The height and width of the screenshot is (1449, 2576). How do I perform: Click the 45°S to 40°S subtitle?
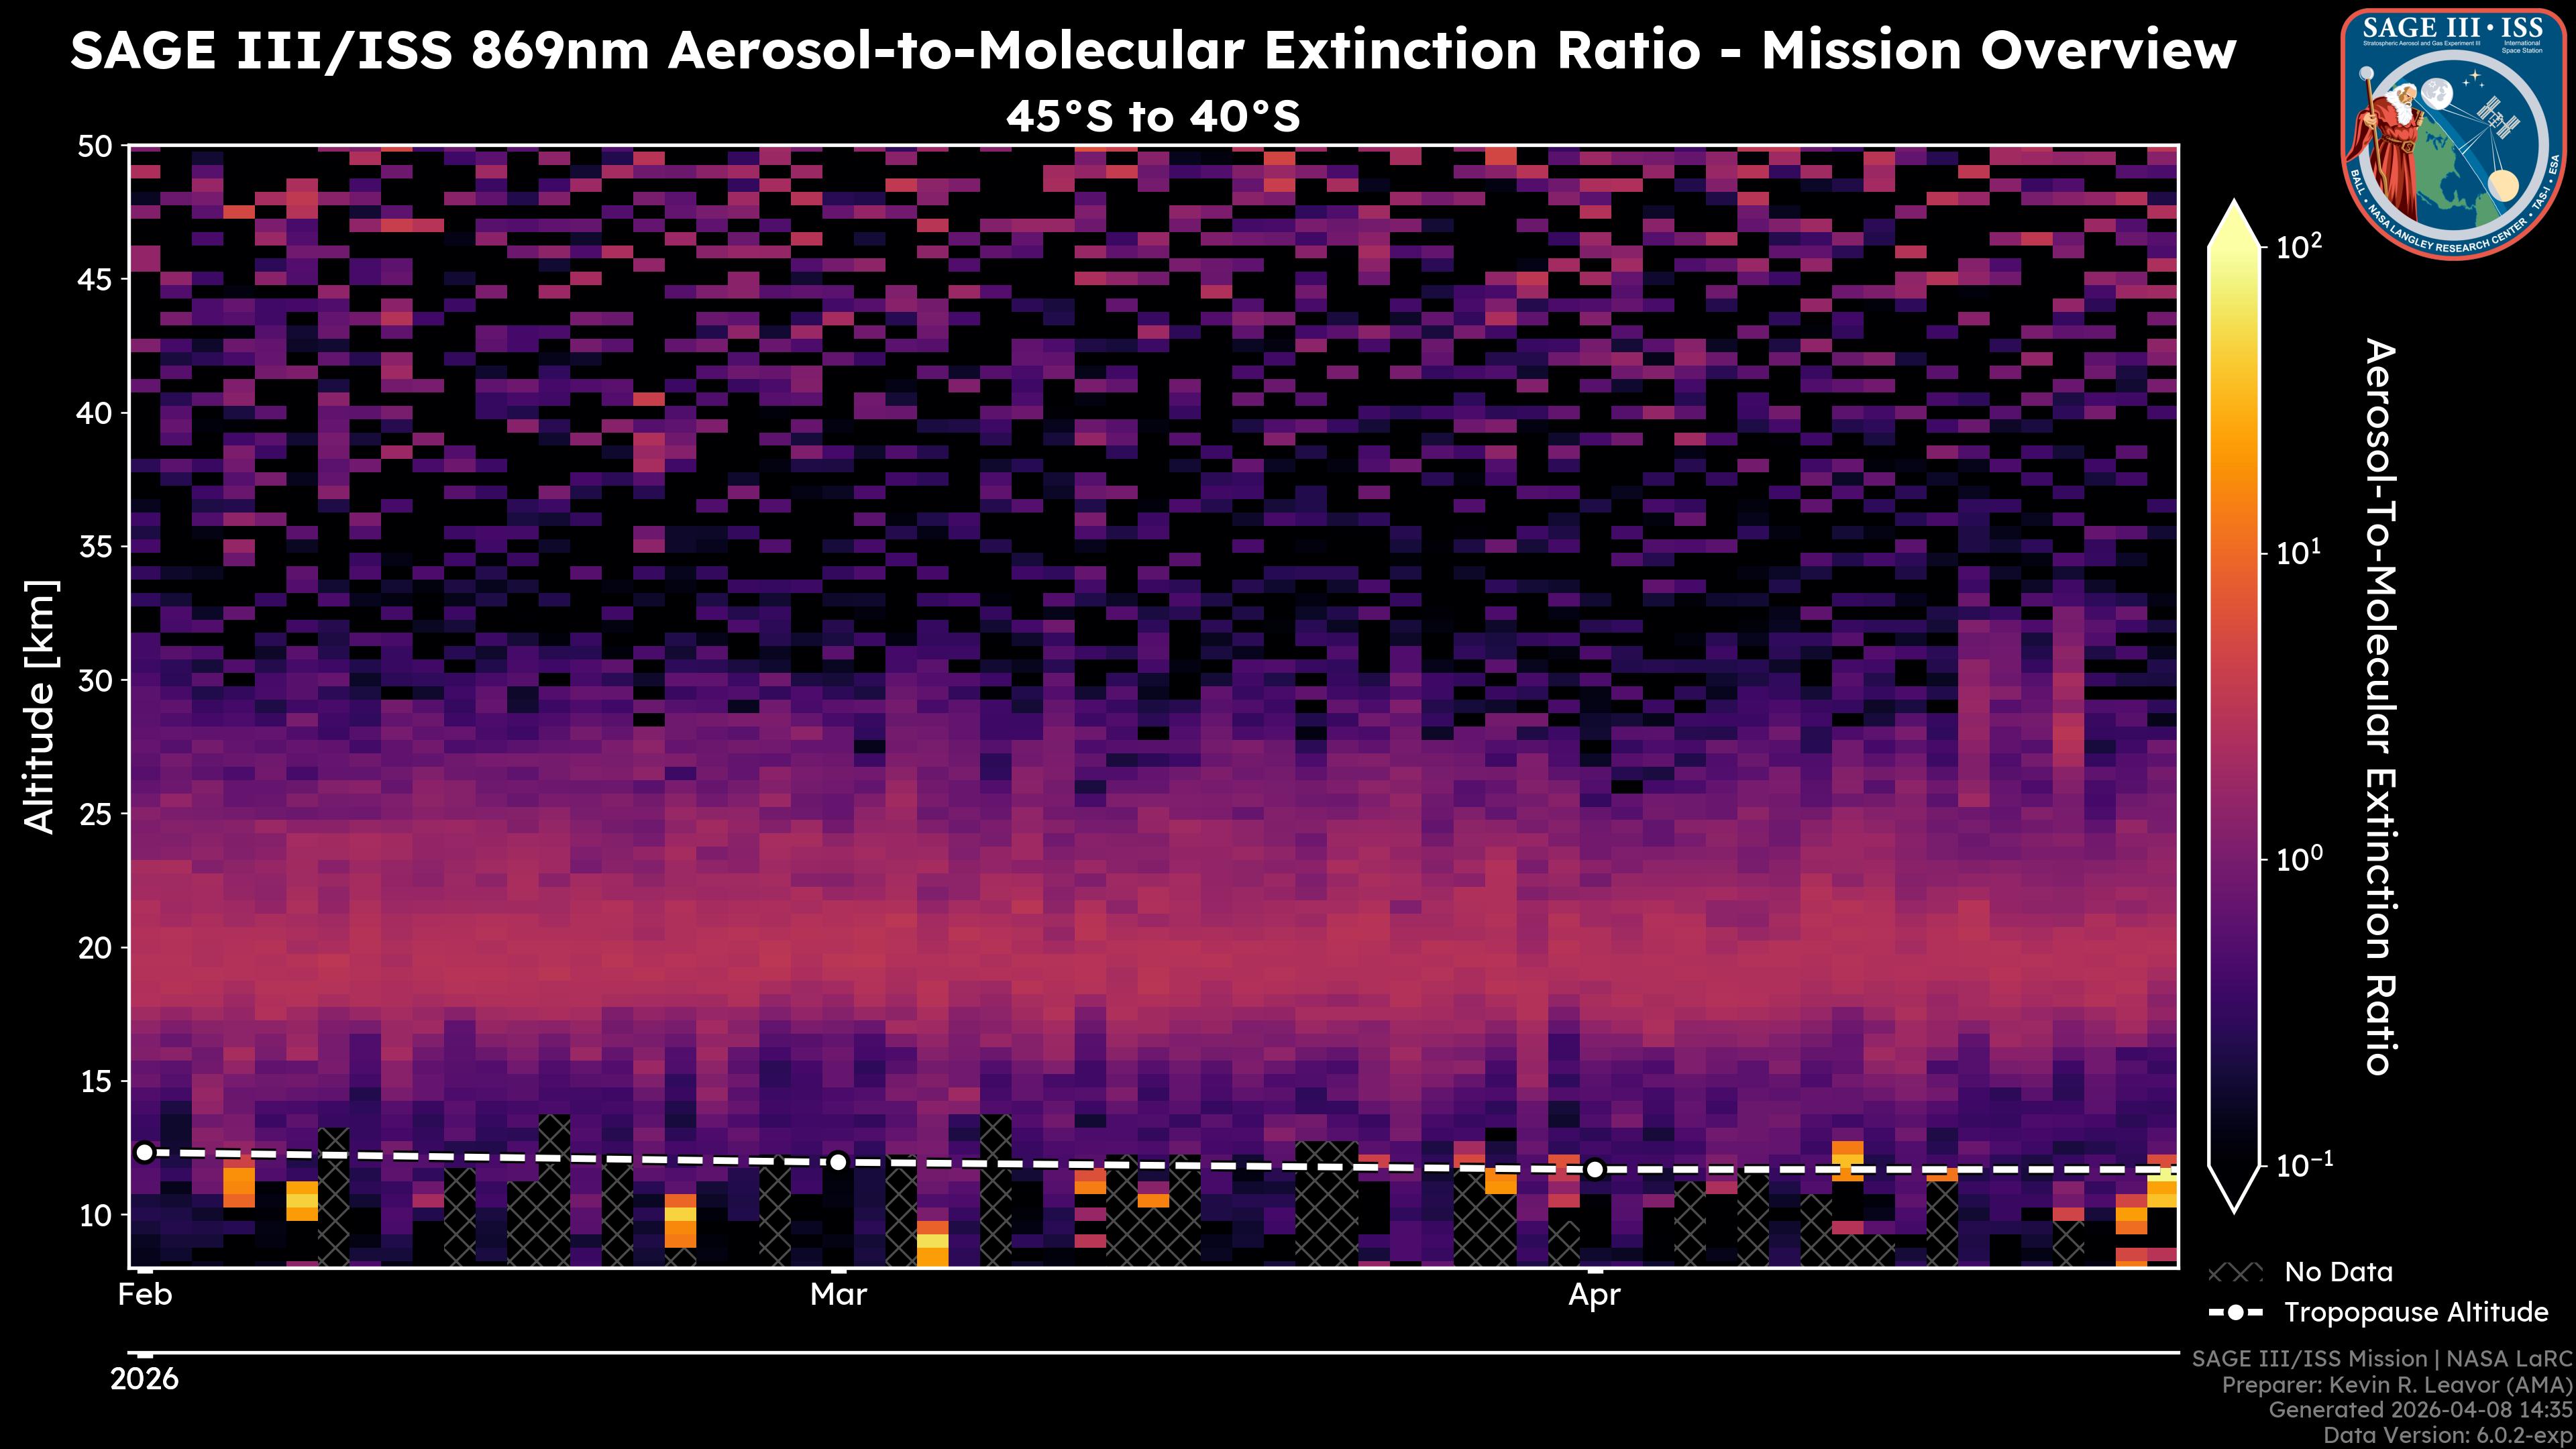point(1153,117)
